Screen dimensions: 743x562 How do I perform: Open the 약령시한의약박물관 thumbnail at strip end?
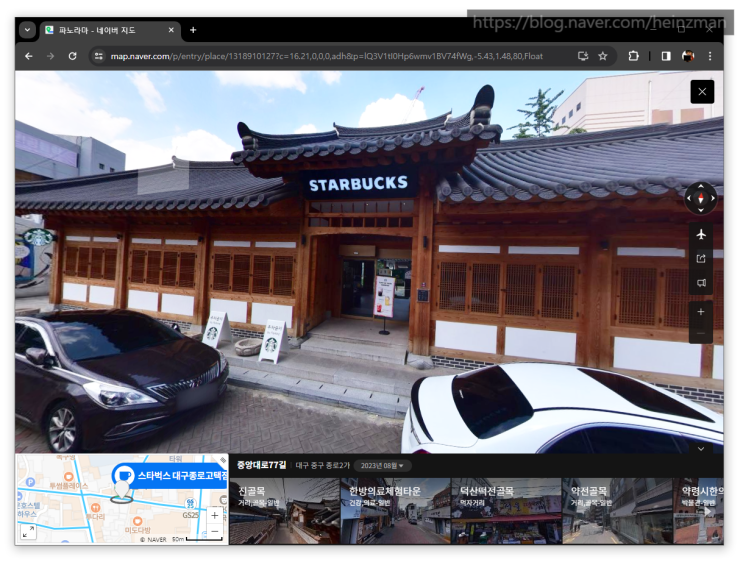(x=698, y=511)
